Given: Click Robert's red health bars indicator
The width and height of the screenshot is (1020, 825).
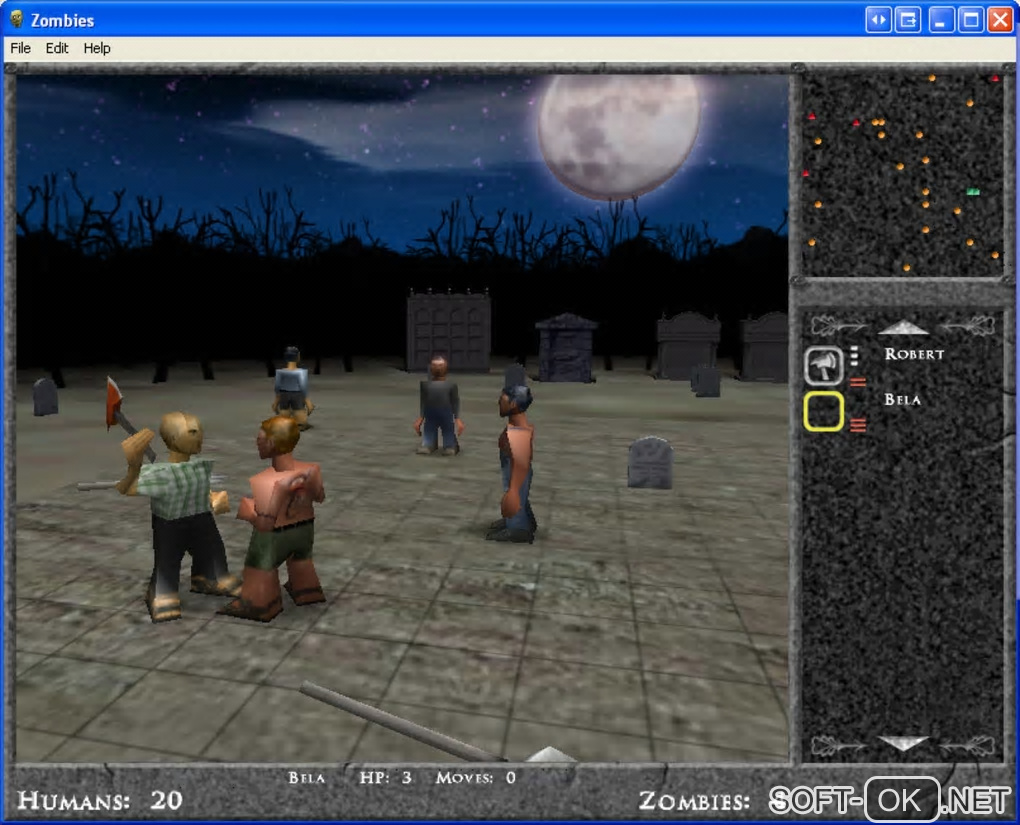Looking at the screenshot, I should click(858, 382).
